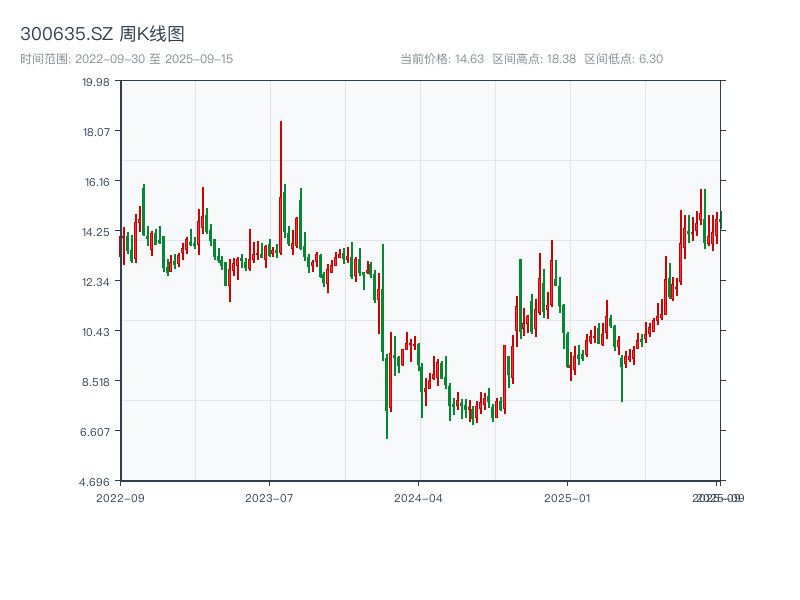Click the 时间范围 date range text
This screenshot has width=800, height=600.
pyautogui.click(x=126, y=59)
